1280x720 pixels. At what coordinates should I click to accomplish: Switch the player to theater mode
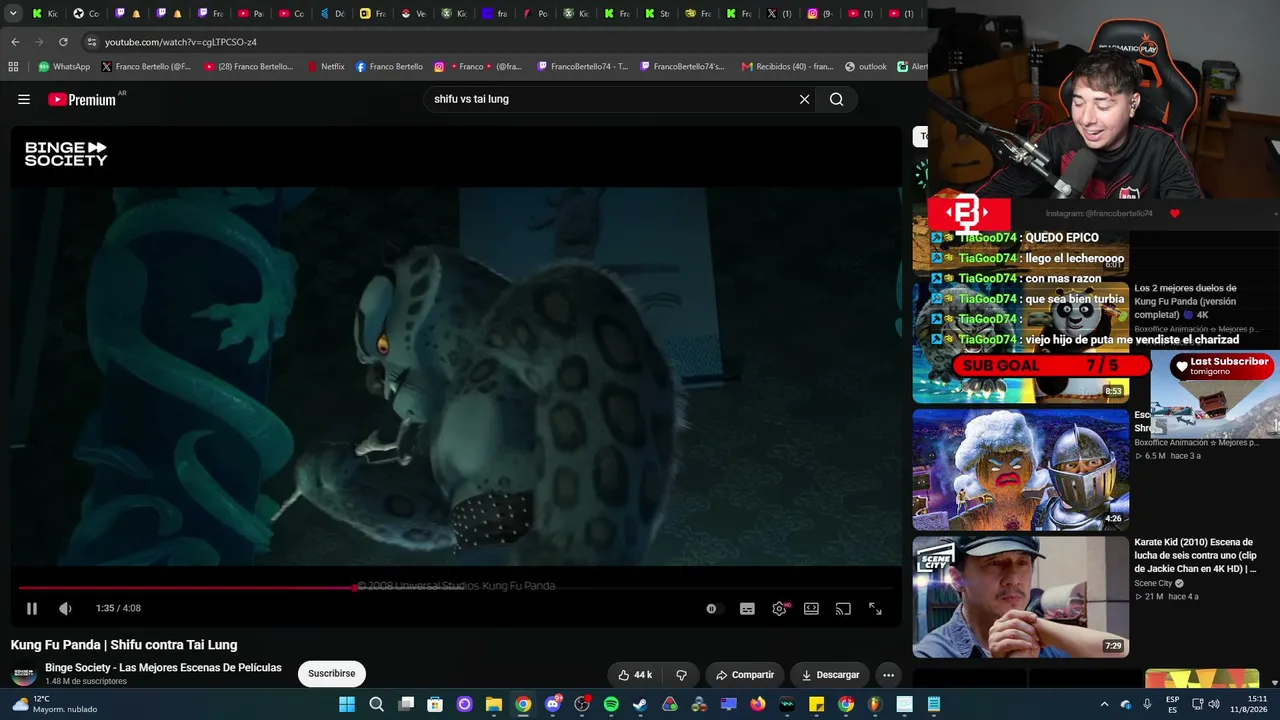click(811, 608)
